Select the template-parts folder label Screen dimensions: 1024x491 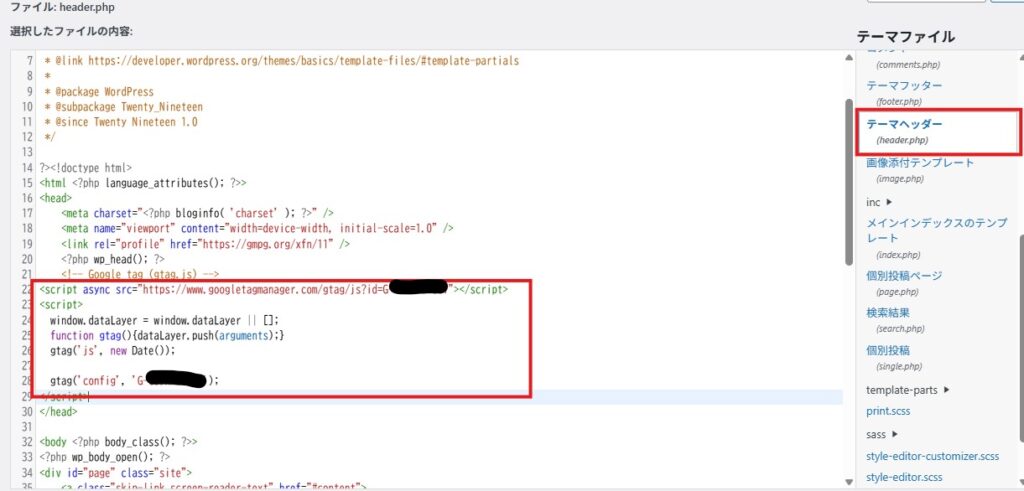pos(902,390)
